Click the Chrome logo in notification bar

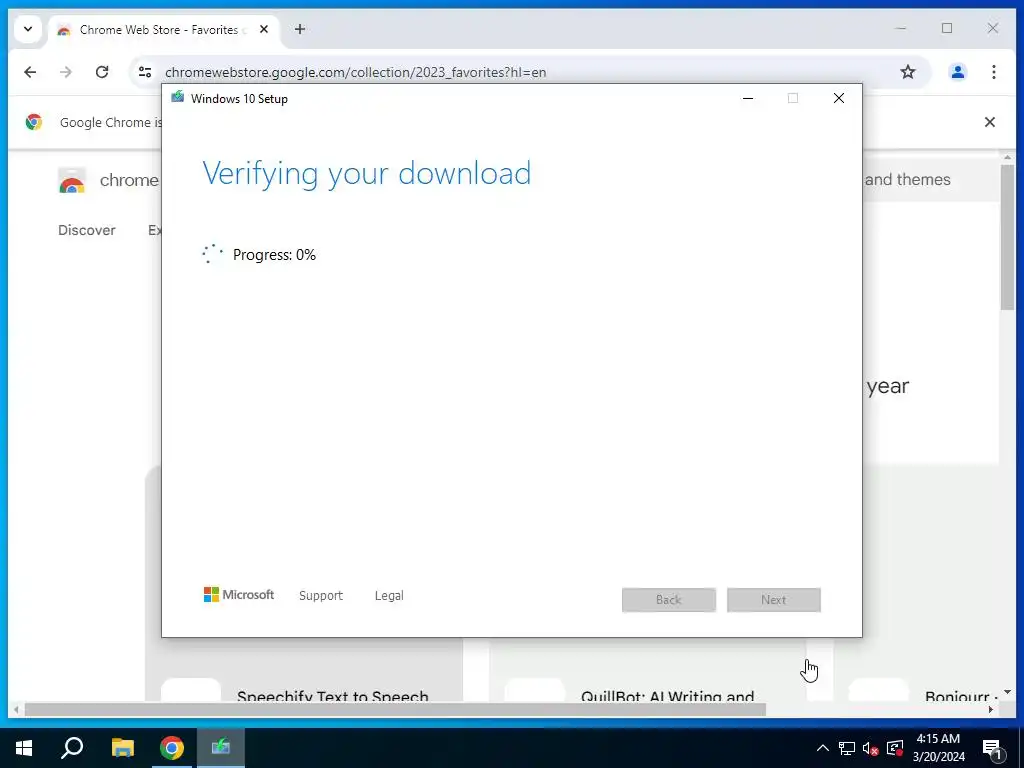coord(34,122)
